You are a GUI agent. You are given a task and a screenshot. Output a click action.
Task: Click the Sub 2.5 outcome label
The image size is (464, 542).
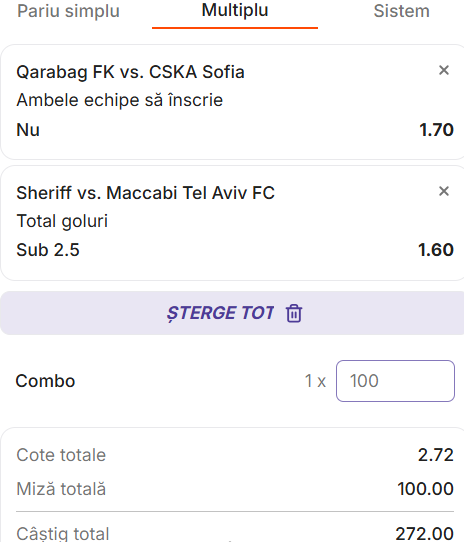pyautogui.click(x=48, y=250)
